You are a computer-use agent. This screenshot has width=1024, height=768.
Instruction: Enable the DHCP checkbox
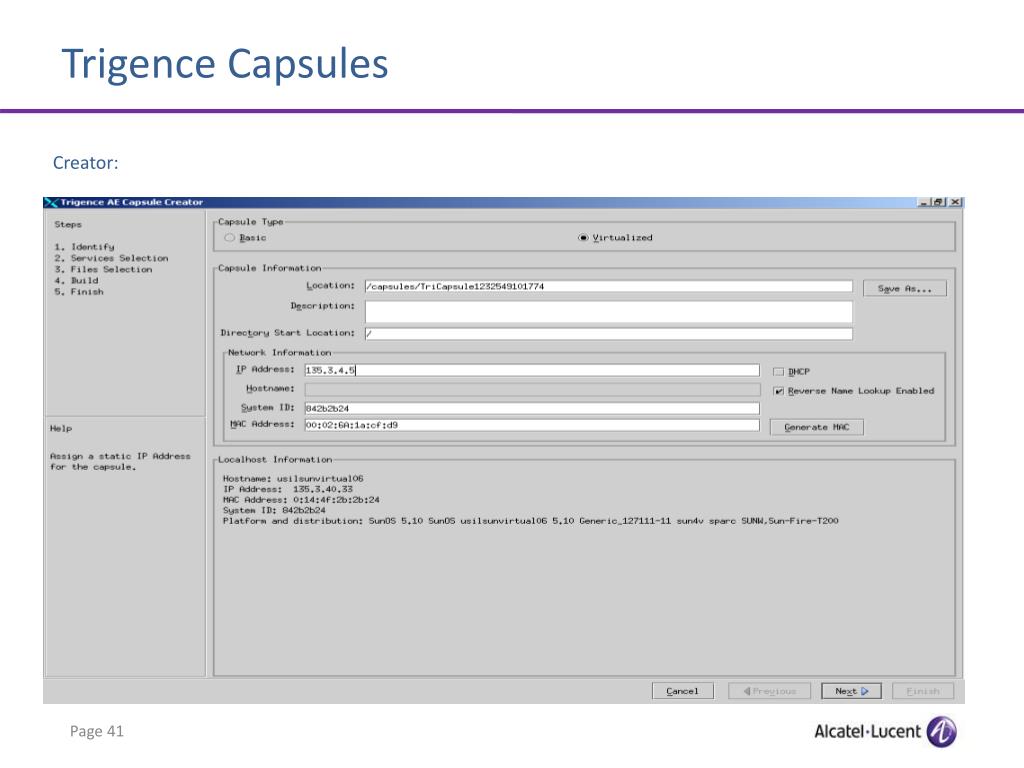pyautogui.click(x=778, y=372)
